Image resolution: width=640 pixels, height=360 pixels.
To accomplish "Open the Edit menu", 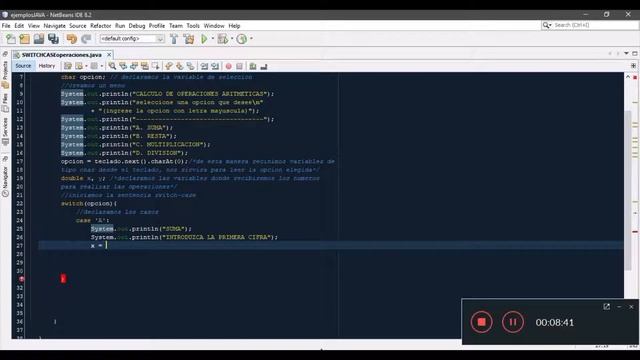I will tap(19, 26).
